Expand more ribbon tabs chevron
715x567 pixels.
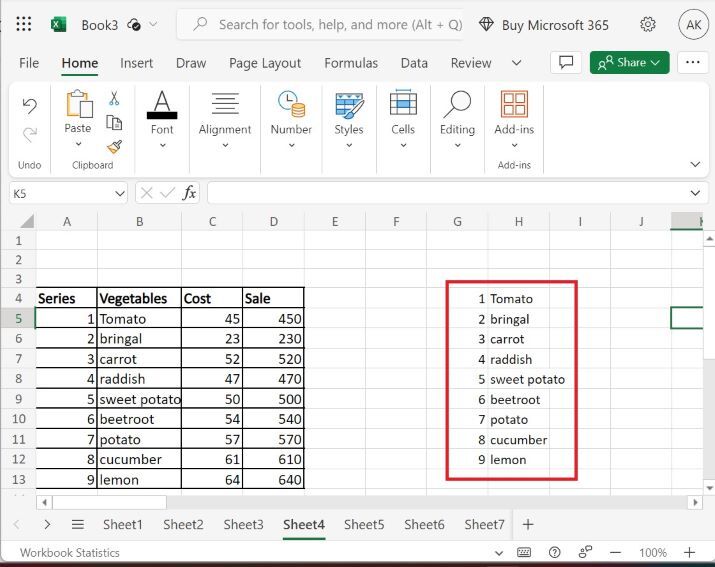[516, 62]
